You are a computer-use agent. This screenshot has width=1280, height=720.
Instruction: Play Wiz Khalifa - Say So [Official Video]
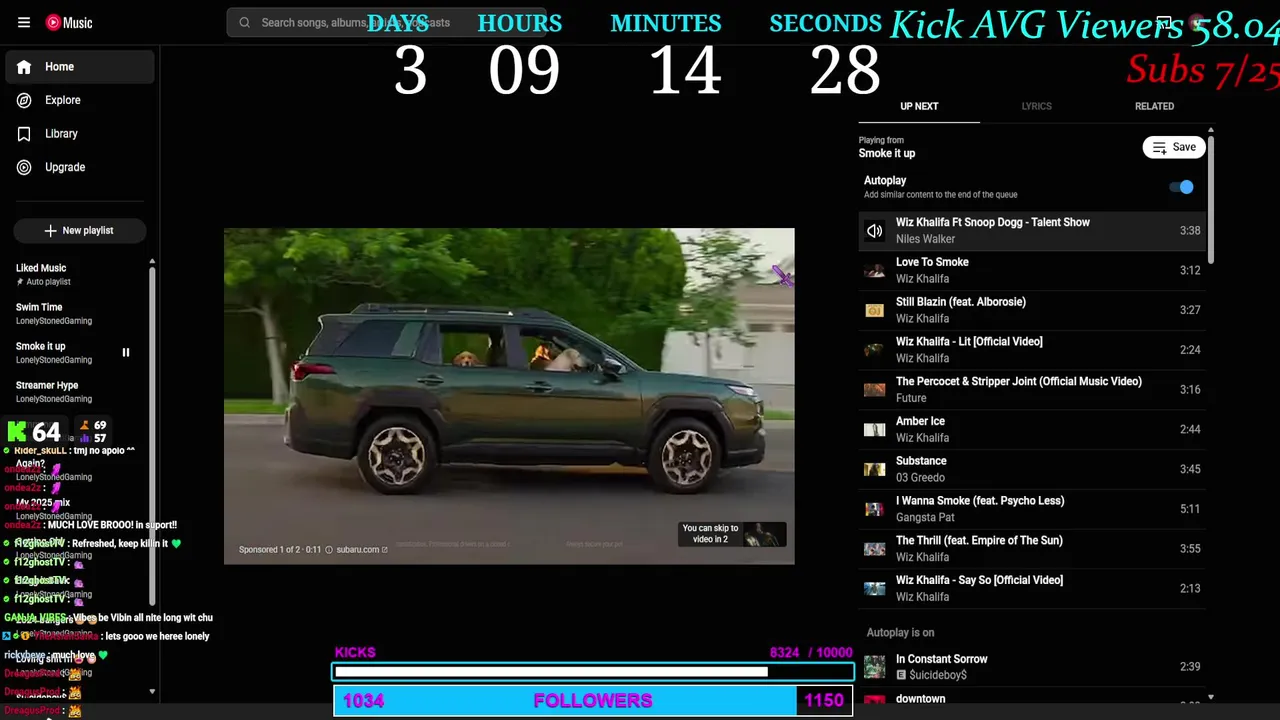coord(1032,588)
